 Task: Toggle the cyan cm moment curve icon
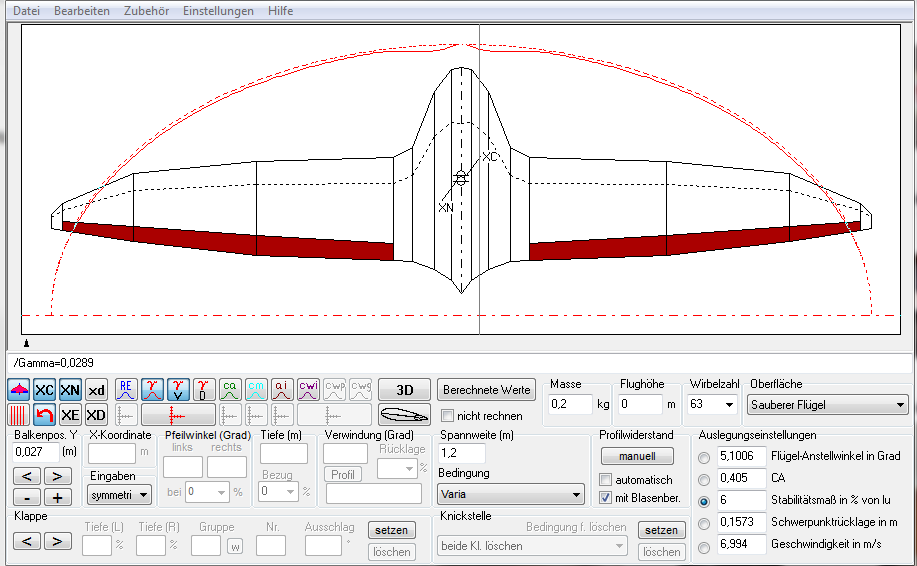click(256, 390)
